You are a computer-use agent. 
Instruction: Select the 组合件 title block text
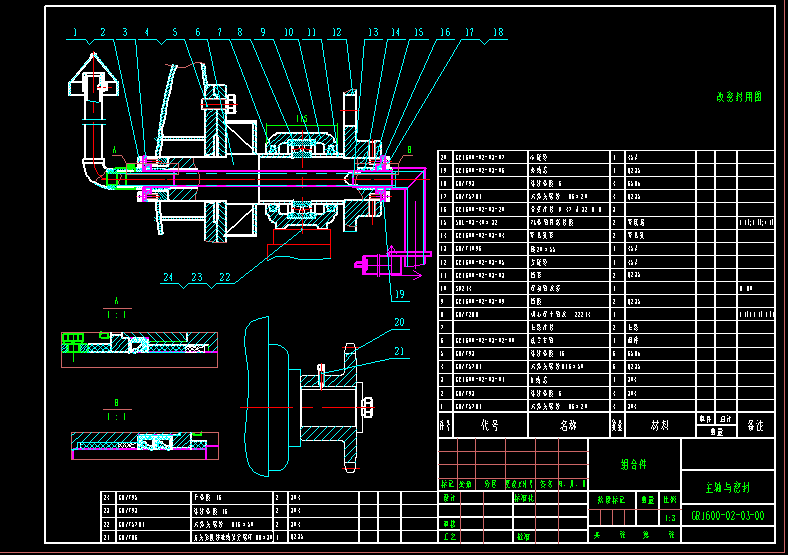[x=633, y=465]
